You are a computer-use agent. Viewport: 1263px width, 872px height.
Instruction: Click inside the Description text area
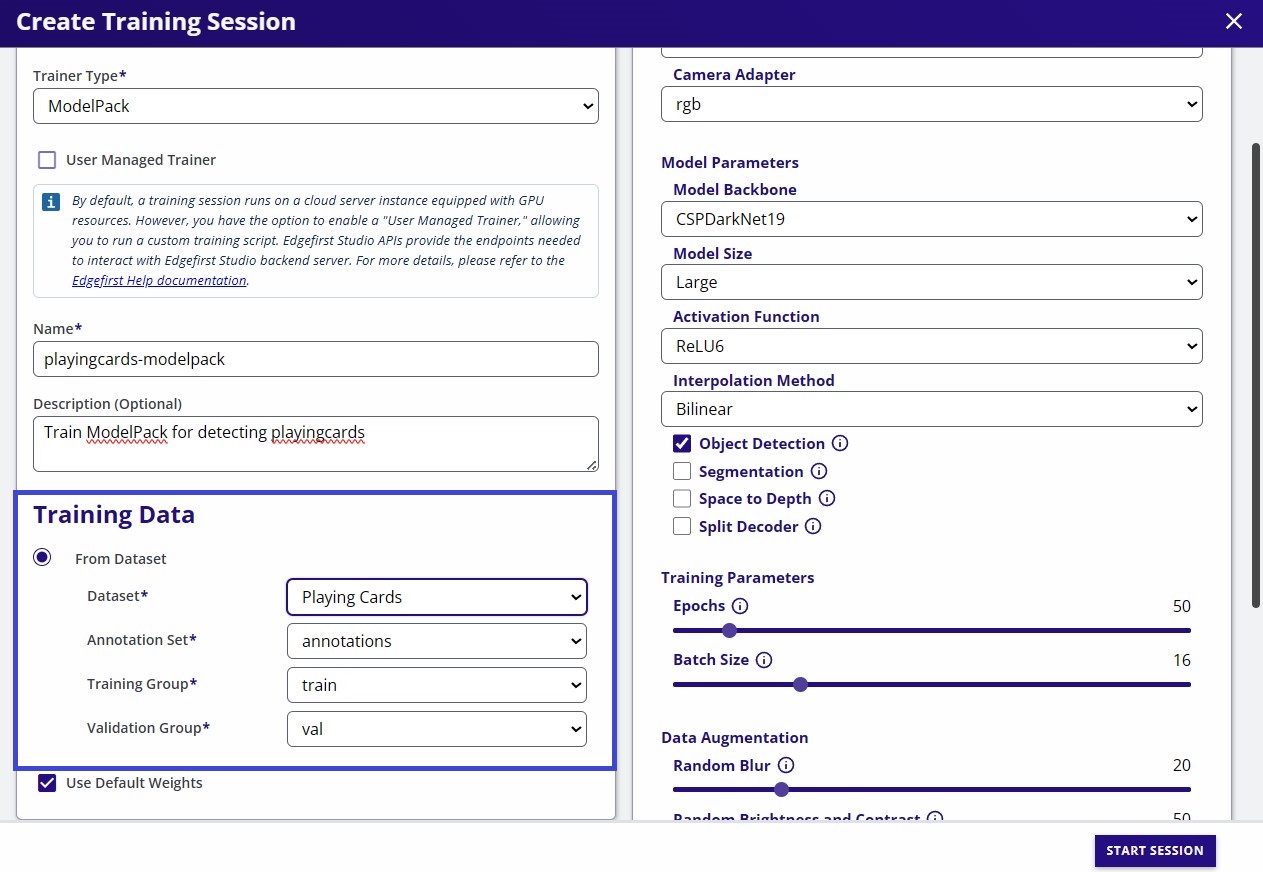coord(316,441)
